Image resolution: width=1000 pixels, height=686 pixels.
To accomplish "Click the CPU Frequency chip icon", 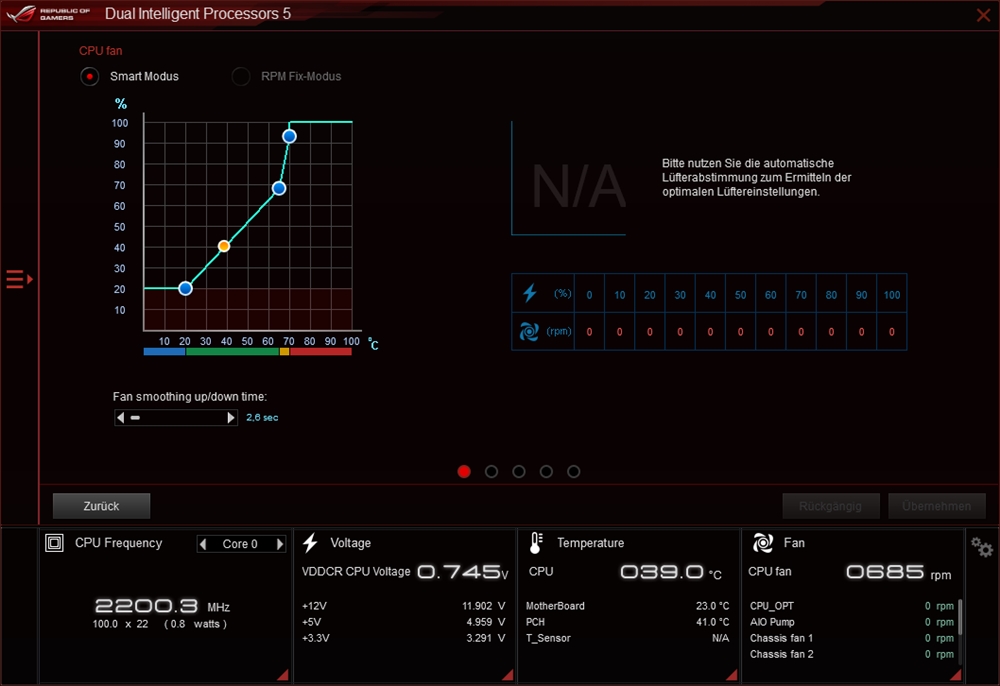I will (x=56, y=543).
